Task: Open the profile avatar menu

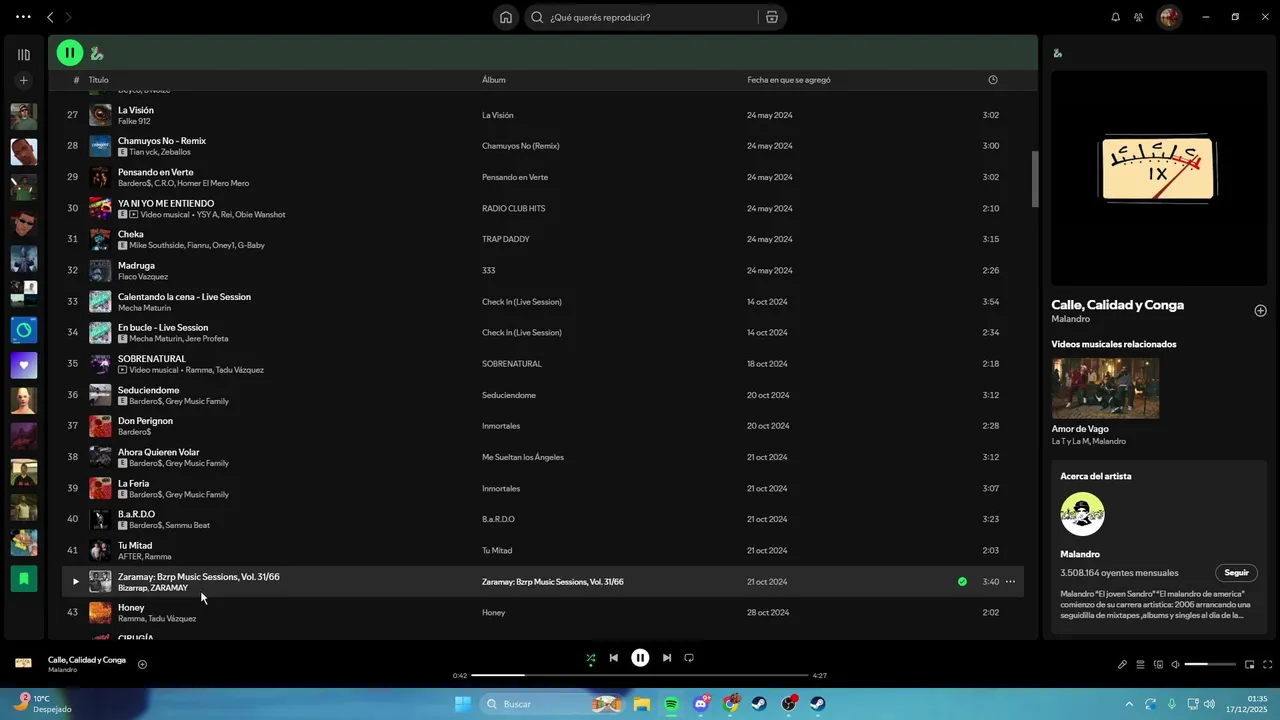Action: click(1169, 17)
